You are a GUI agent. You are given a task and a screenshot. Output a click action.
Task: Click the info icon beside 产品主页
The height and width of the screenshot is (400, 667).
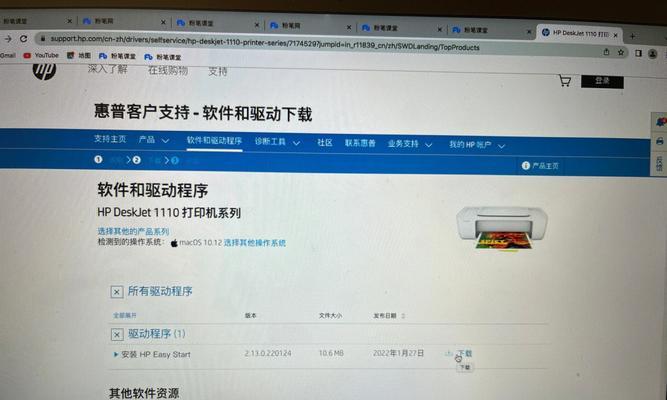coord(526,166)
